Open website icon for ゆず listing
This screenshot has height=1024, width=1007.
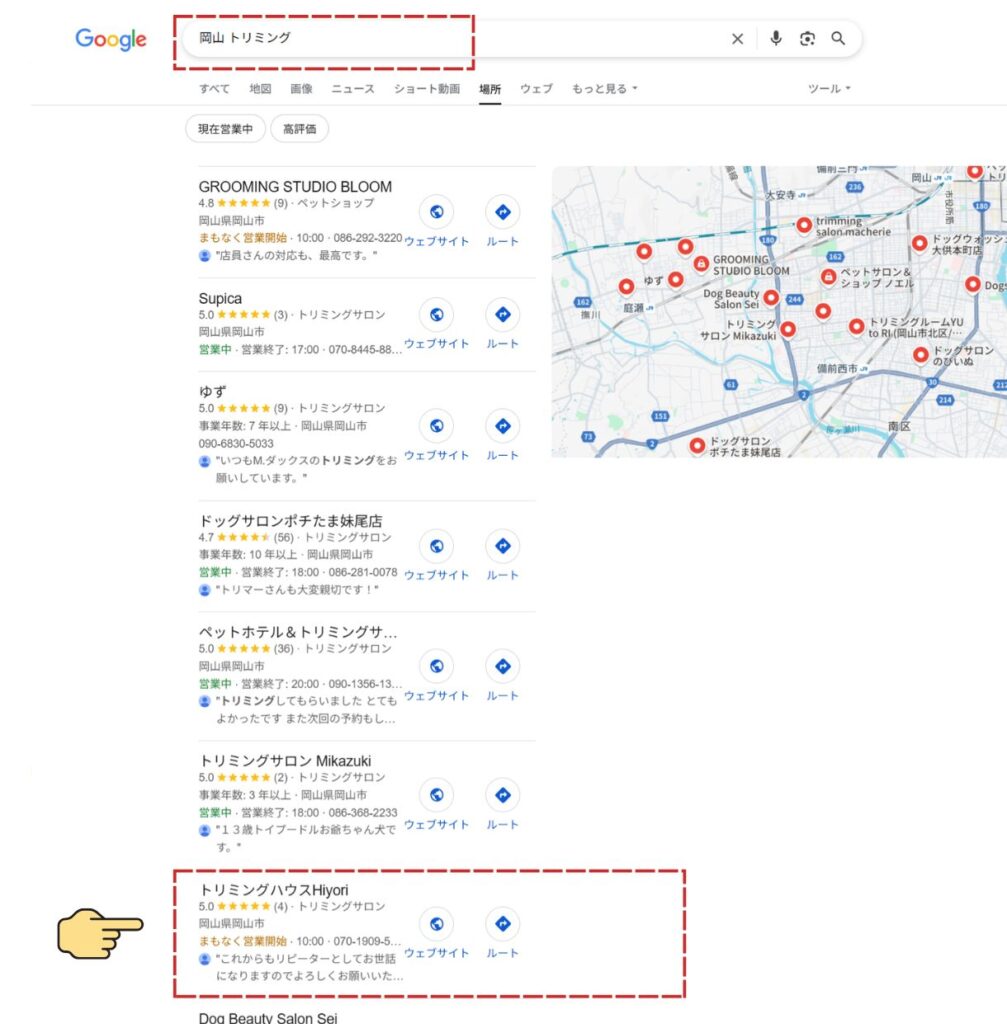point(437,426)
